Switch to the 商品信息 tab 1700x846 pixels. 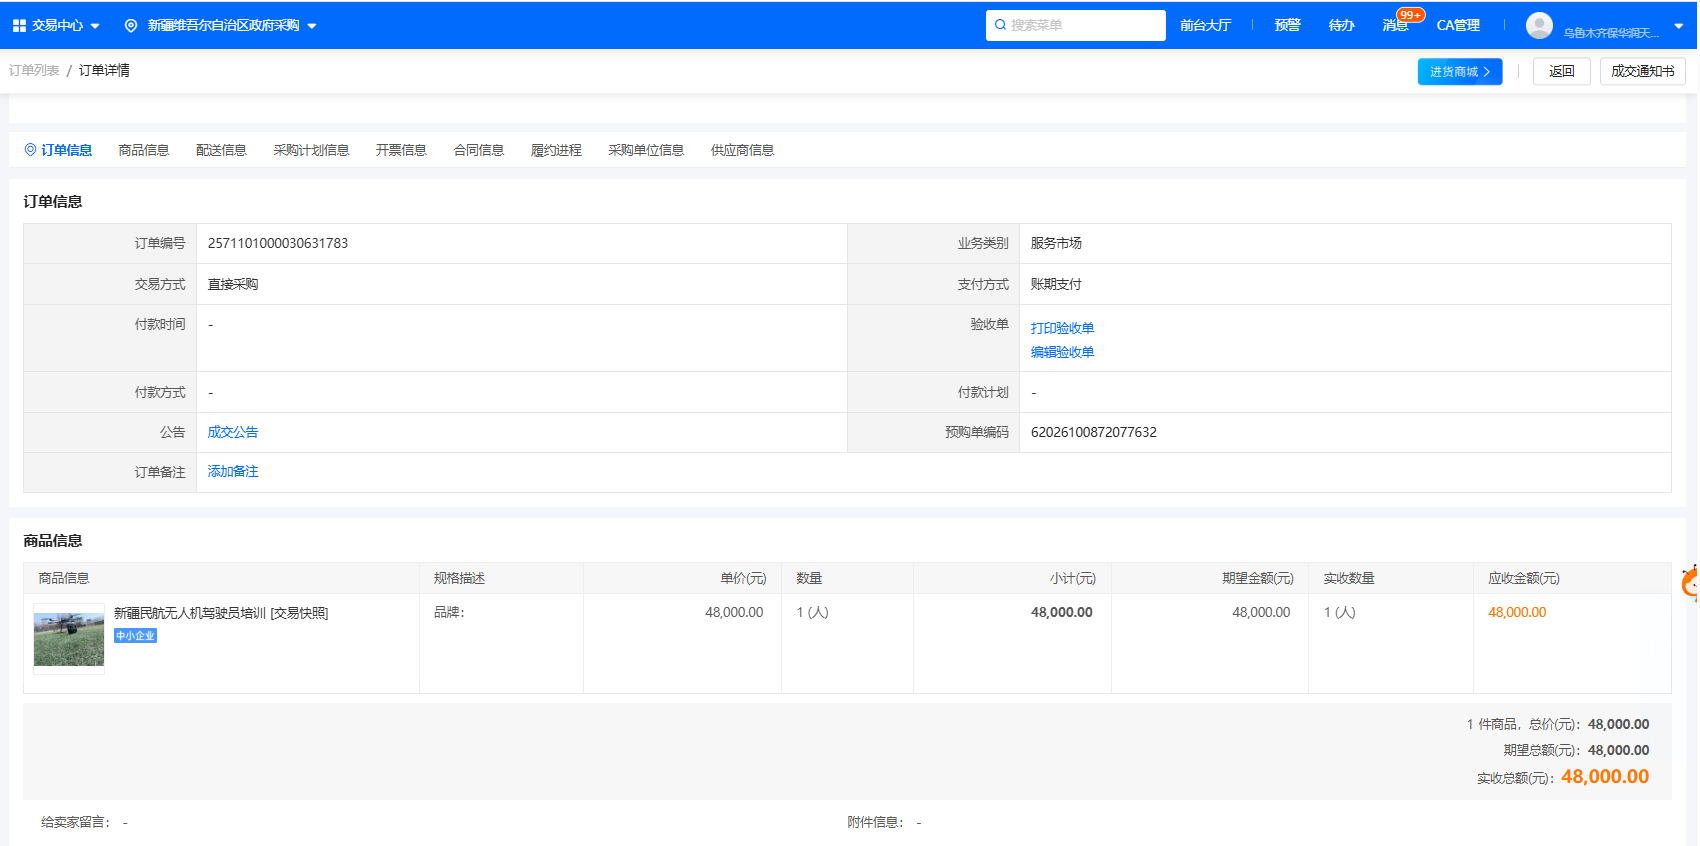144,150
